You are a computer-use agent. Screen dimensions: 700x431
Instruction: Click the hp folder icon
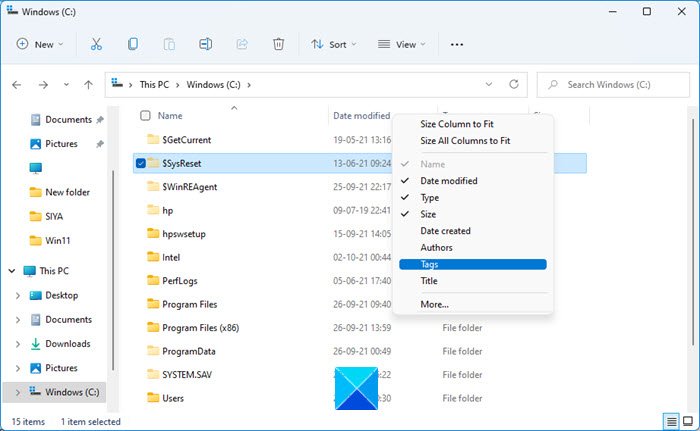coord(153,210)
